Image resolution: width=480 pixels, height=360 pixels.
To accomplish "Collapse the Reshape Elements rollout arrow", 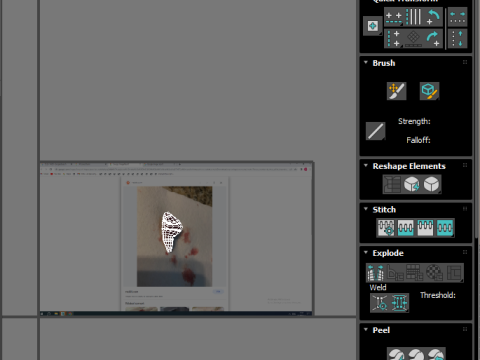I will coord(366,165).
